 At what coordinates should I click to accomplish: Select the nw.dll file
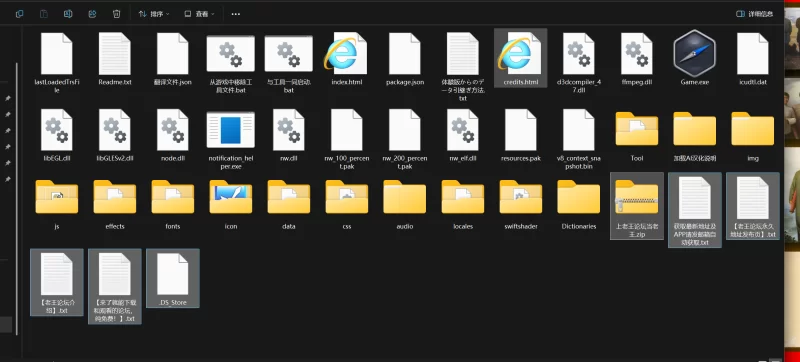pos(289,135)
